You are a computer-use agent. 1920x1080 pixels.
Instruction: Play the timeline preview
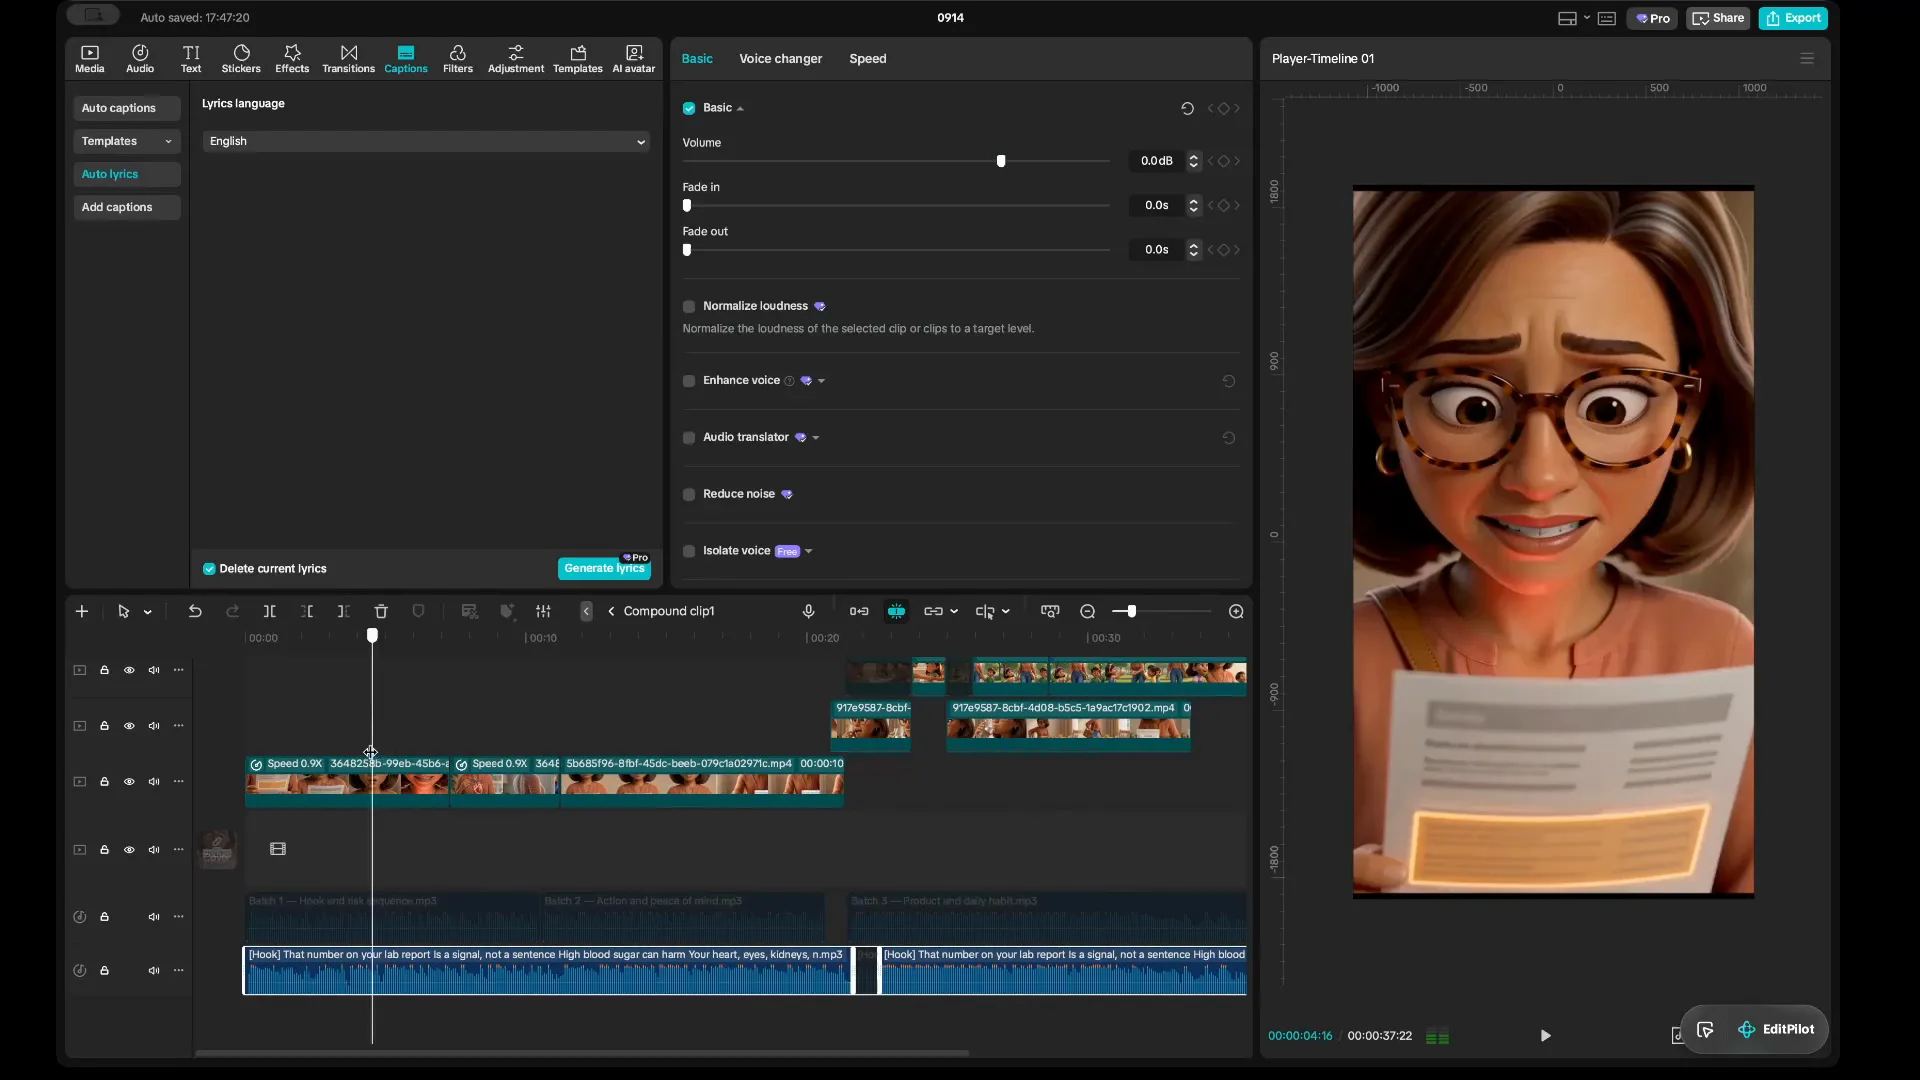1545,1036
